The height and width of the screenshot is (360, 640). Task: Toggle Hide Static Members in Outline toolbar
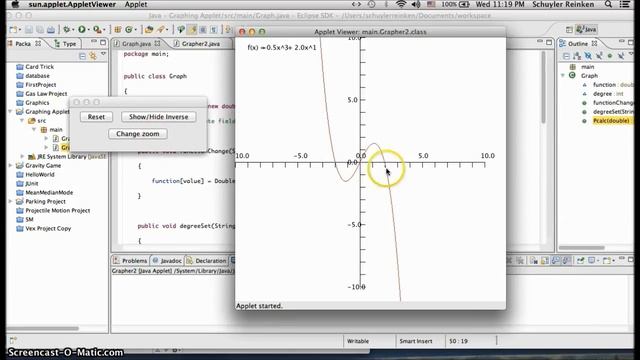599,56
